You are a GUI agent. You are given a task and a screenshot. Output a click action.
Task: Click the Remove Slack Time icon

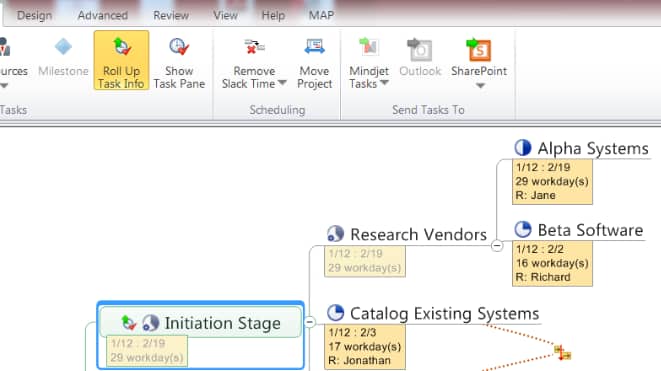254,46
